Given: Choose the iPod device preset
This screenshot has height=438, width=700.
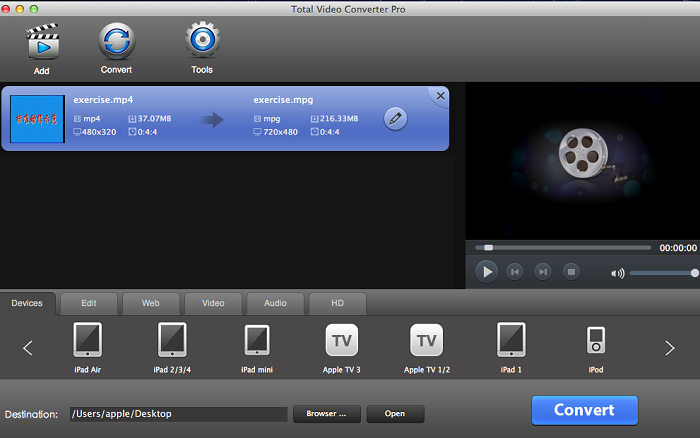Looking at the screenshot, I should pyautogui.click(x=596, y=340).
